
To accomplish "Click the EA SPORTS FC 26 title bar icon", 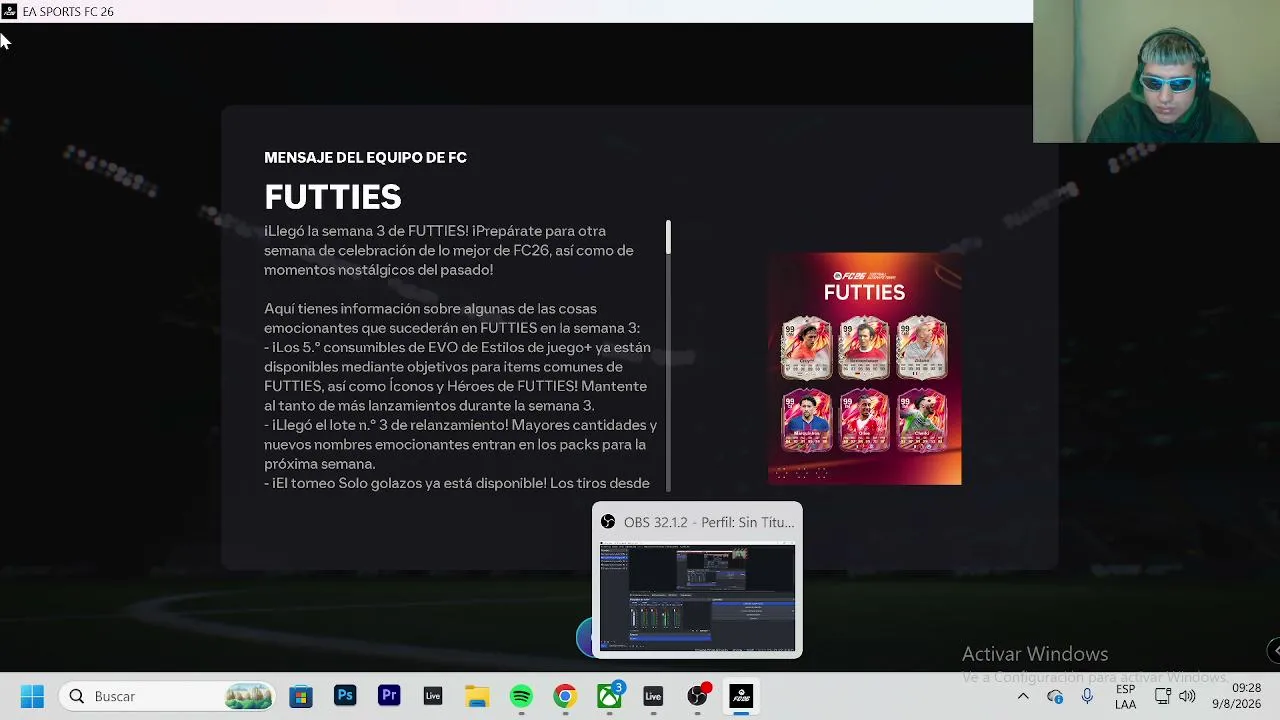I will pyautogui.click(x=9, y=11).
